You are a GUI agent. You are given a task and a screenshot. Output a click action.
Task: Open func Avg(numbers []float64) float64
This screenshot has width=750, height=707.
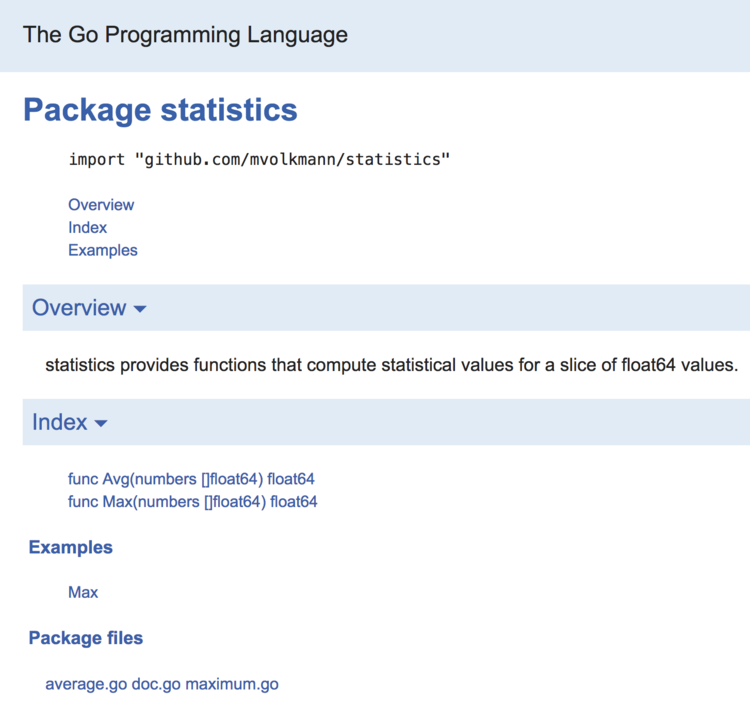pyautogui.click(x=191, y=479)
